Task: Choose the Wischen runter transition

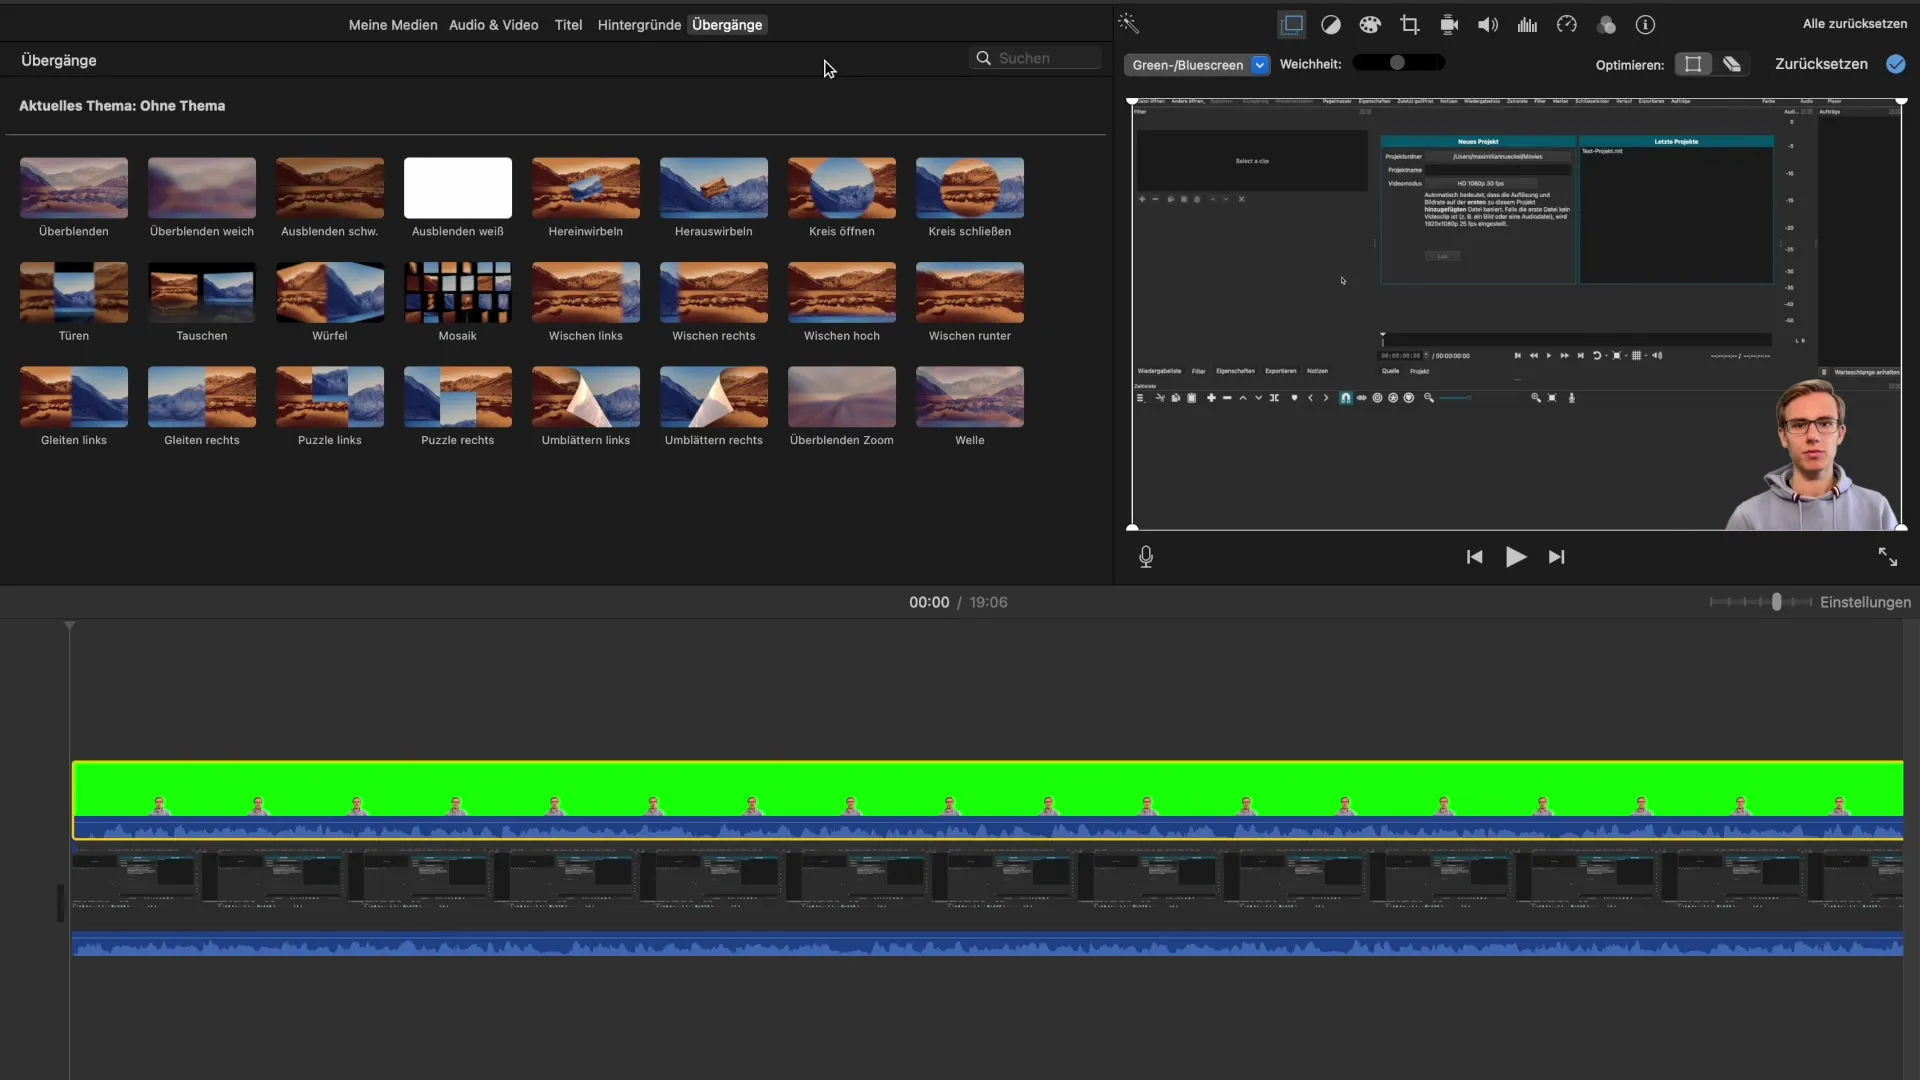Action: point(970,292)
